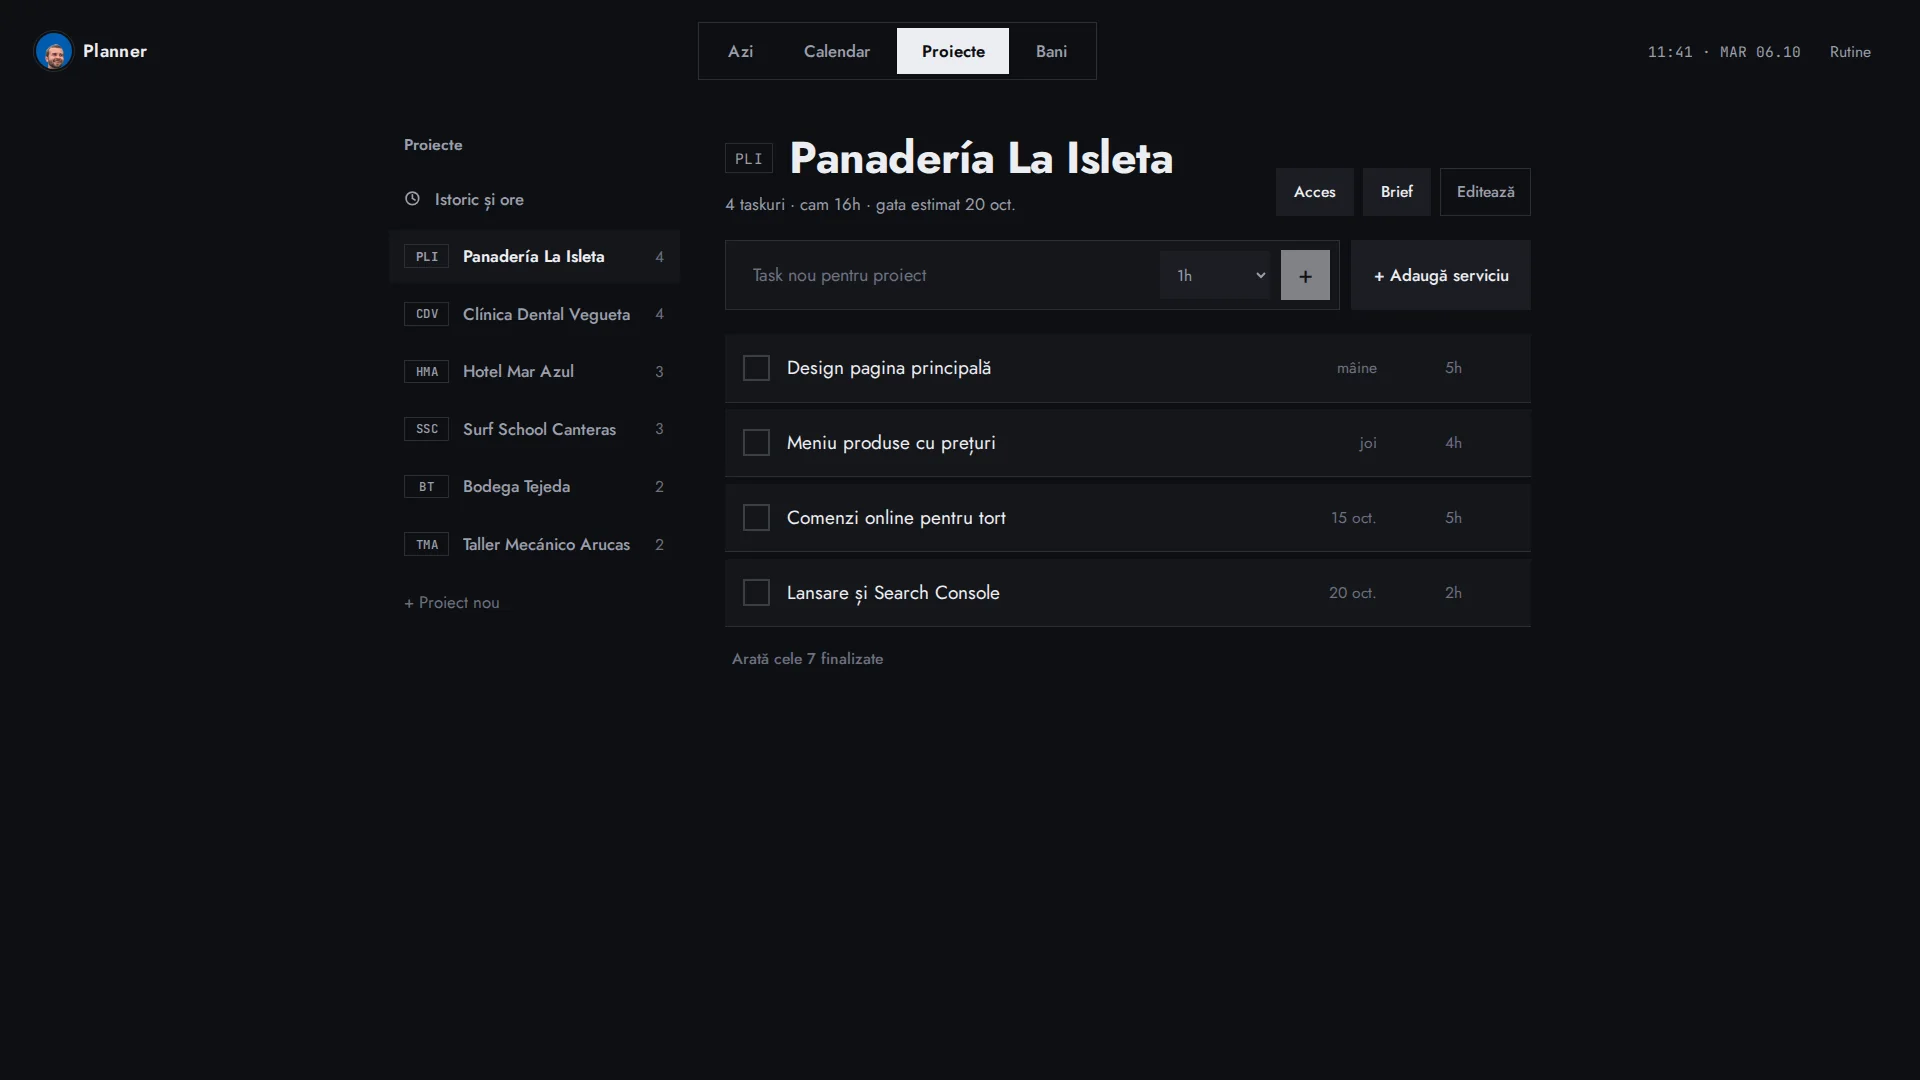Image resolution: width=1920 pixels, height=1080 pixels.
Task: Open the 1h duration dropdown
Action: pyautogui.click(x=1215, y=275)
